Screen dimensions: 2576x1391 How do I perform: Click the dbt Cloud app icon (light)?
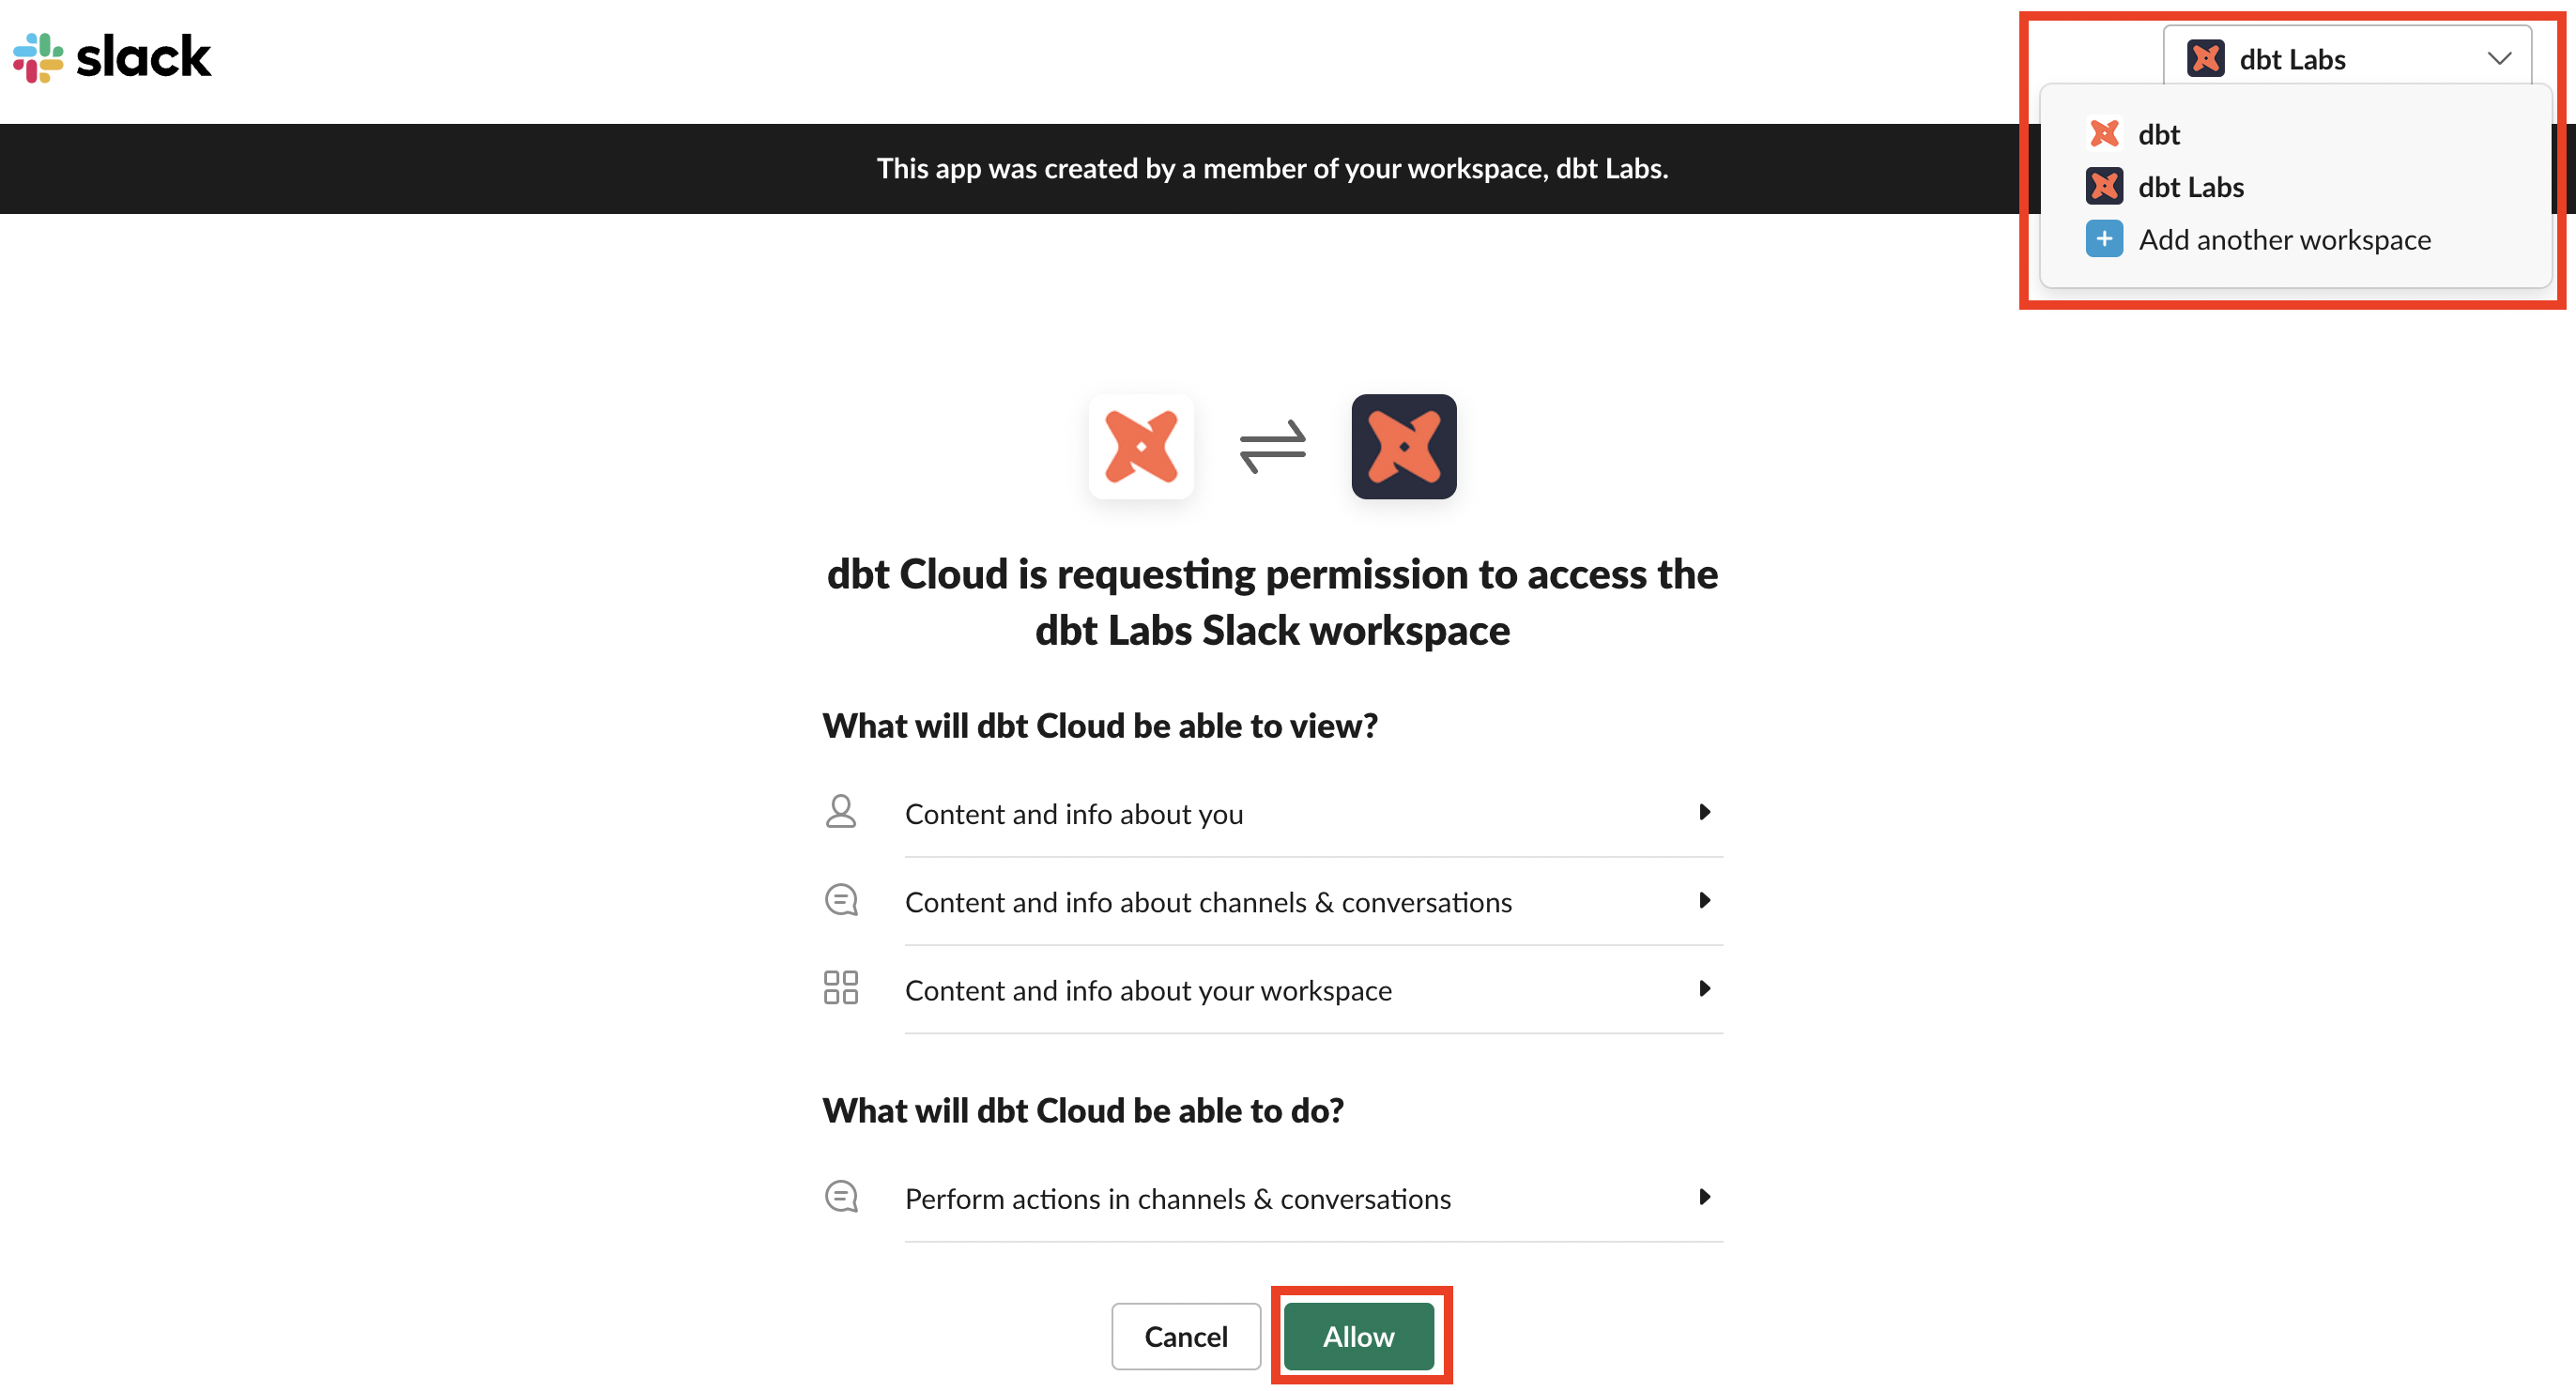1139,447
